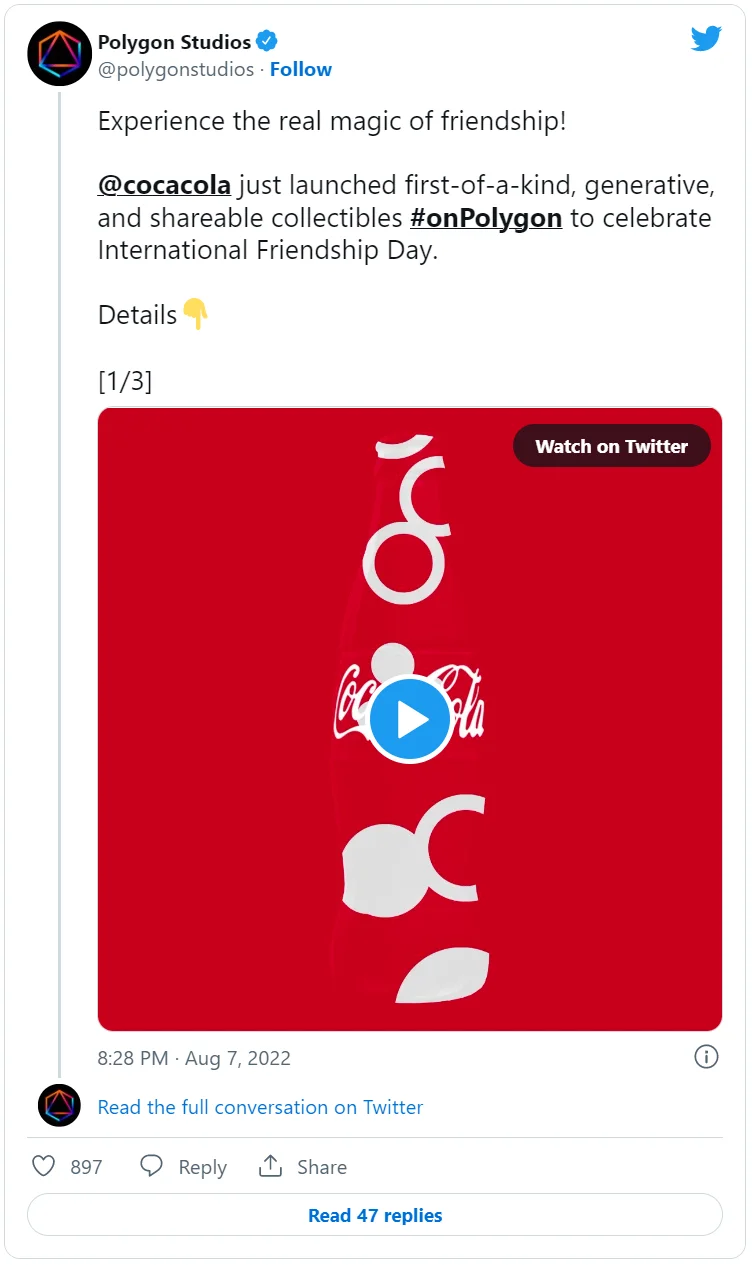The height and width of the screenshot is (1265, 752).
Task: Click the @polygonstudios handle
Action: click(176, 69)
